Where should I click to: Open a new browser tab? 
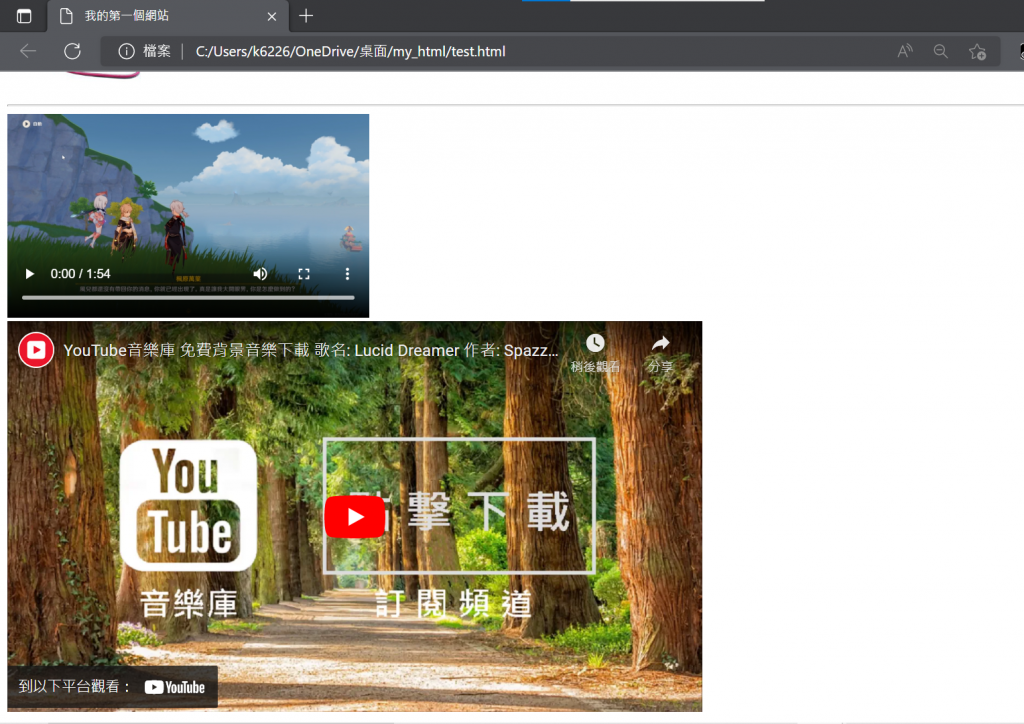click(x=306, y=16)
